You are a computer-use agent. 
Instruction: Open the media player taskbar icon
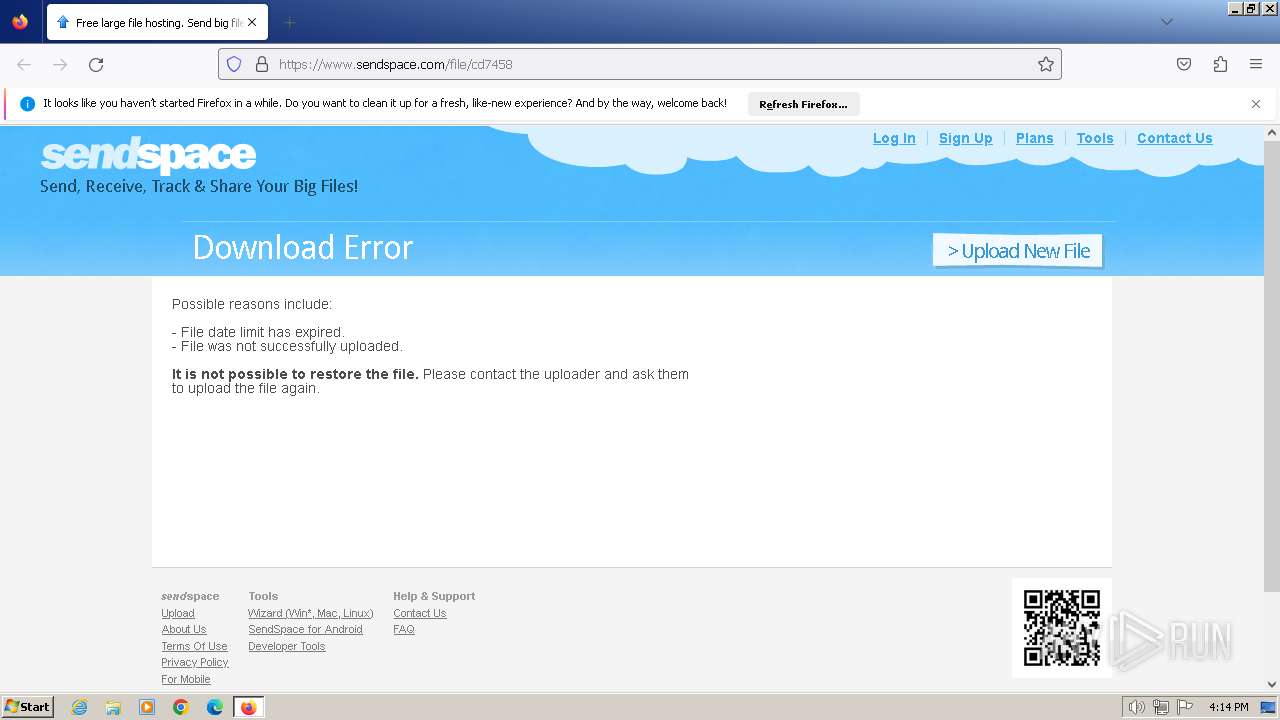(147, 707)
